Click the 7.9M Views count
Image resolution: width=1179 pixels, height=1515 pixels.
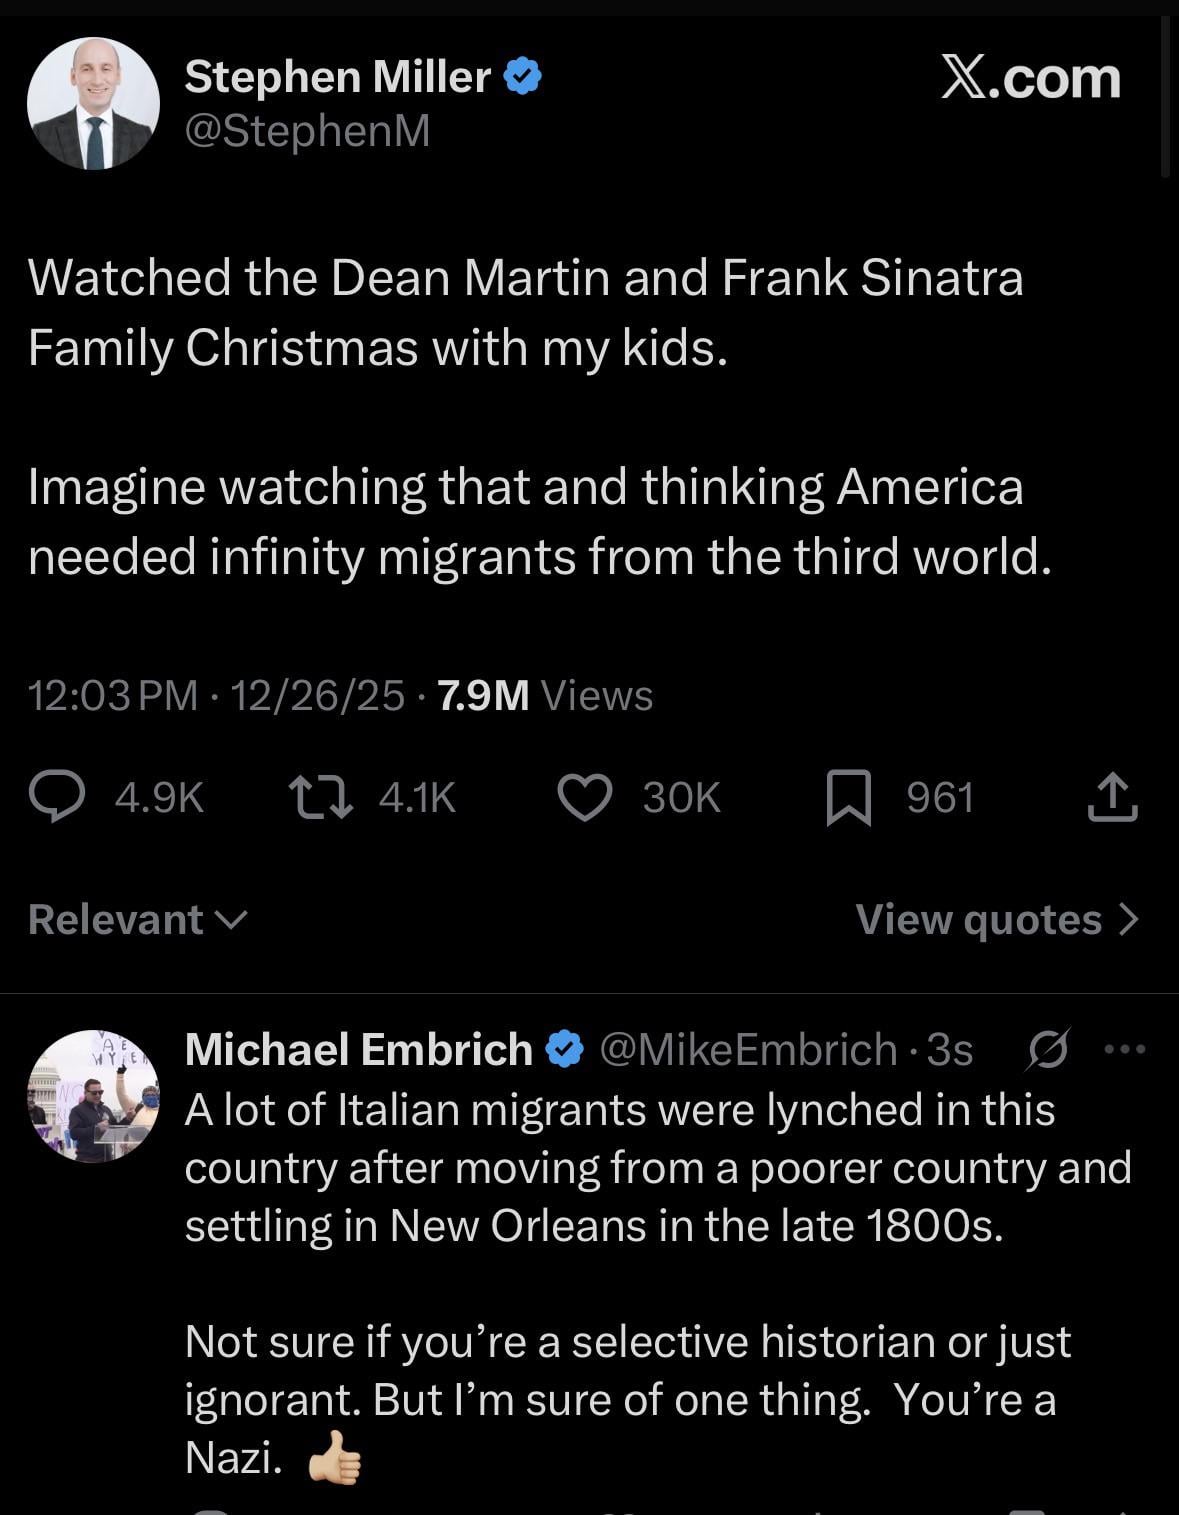pos(545,695)
